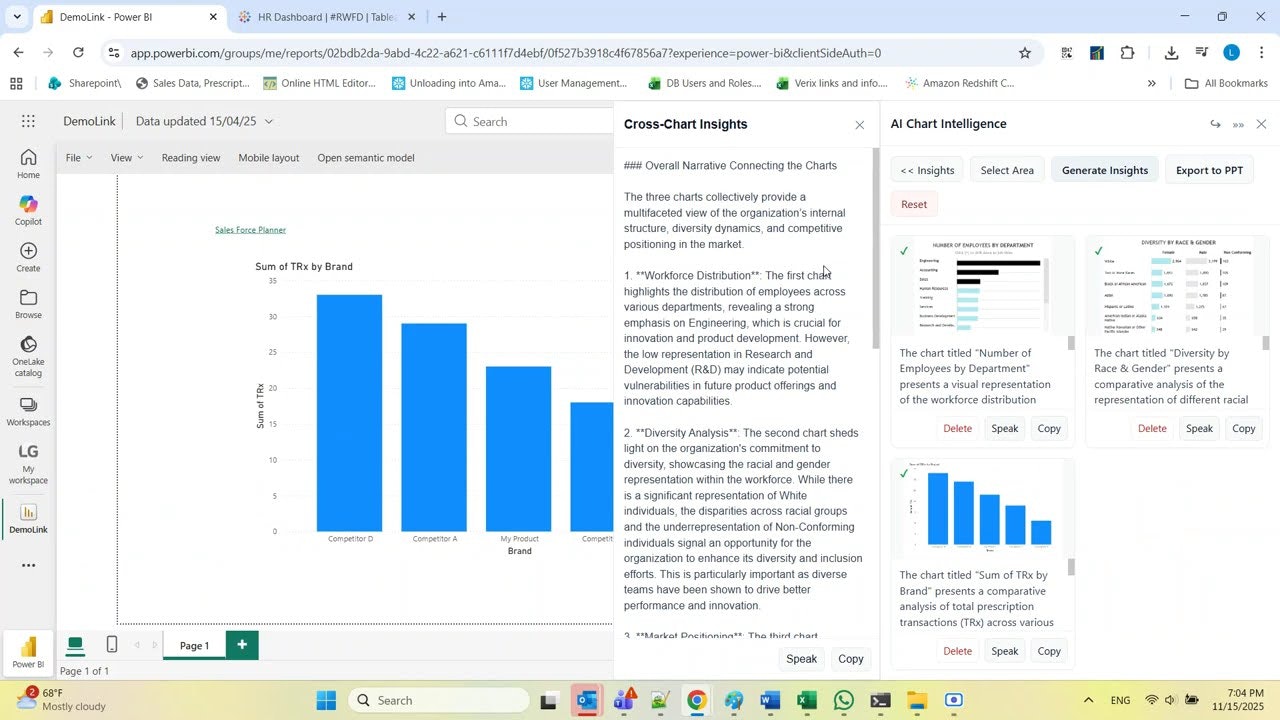Toggle checkmark on Employees by Department insight
This screenshot has height=720, width=1280.
(904, 249)
